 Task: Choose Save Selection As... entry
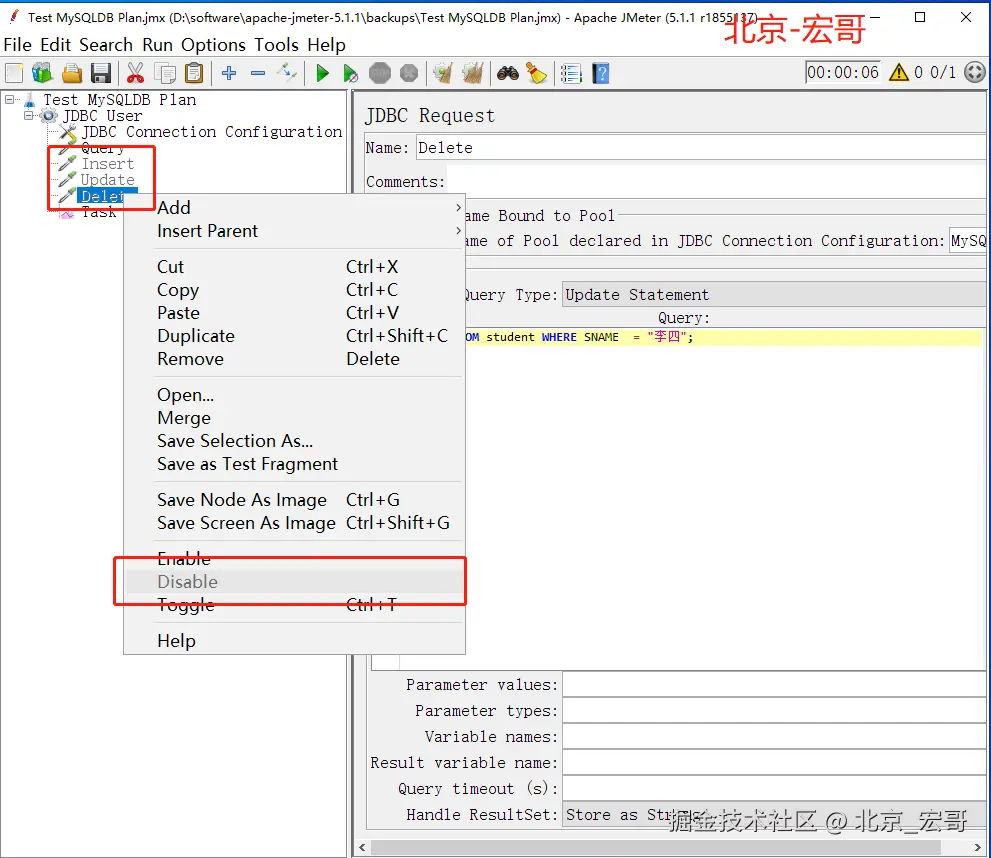[x=295, y=441]
